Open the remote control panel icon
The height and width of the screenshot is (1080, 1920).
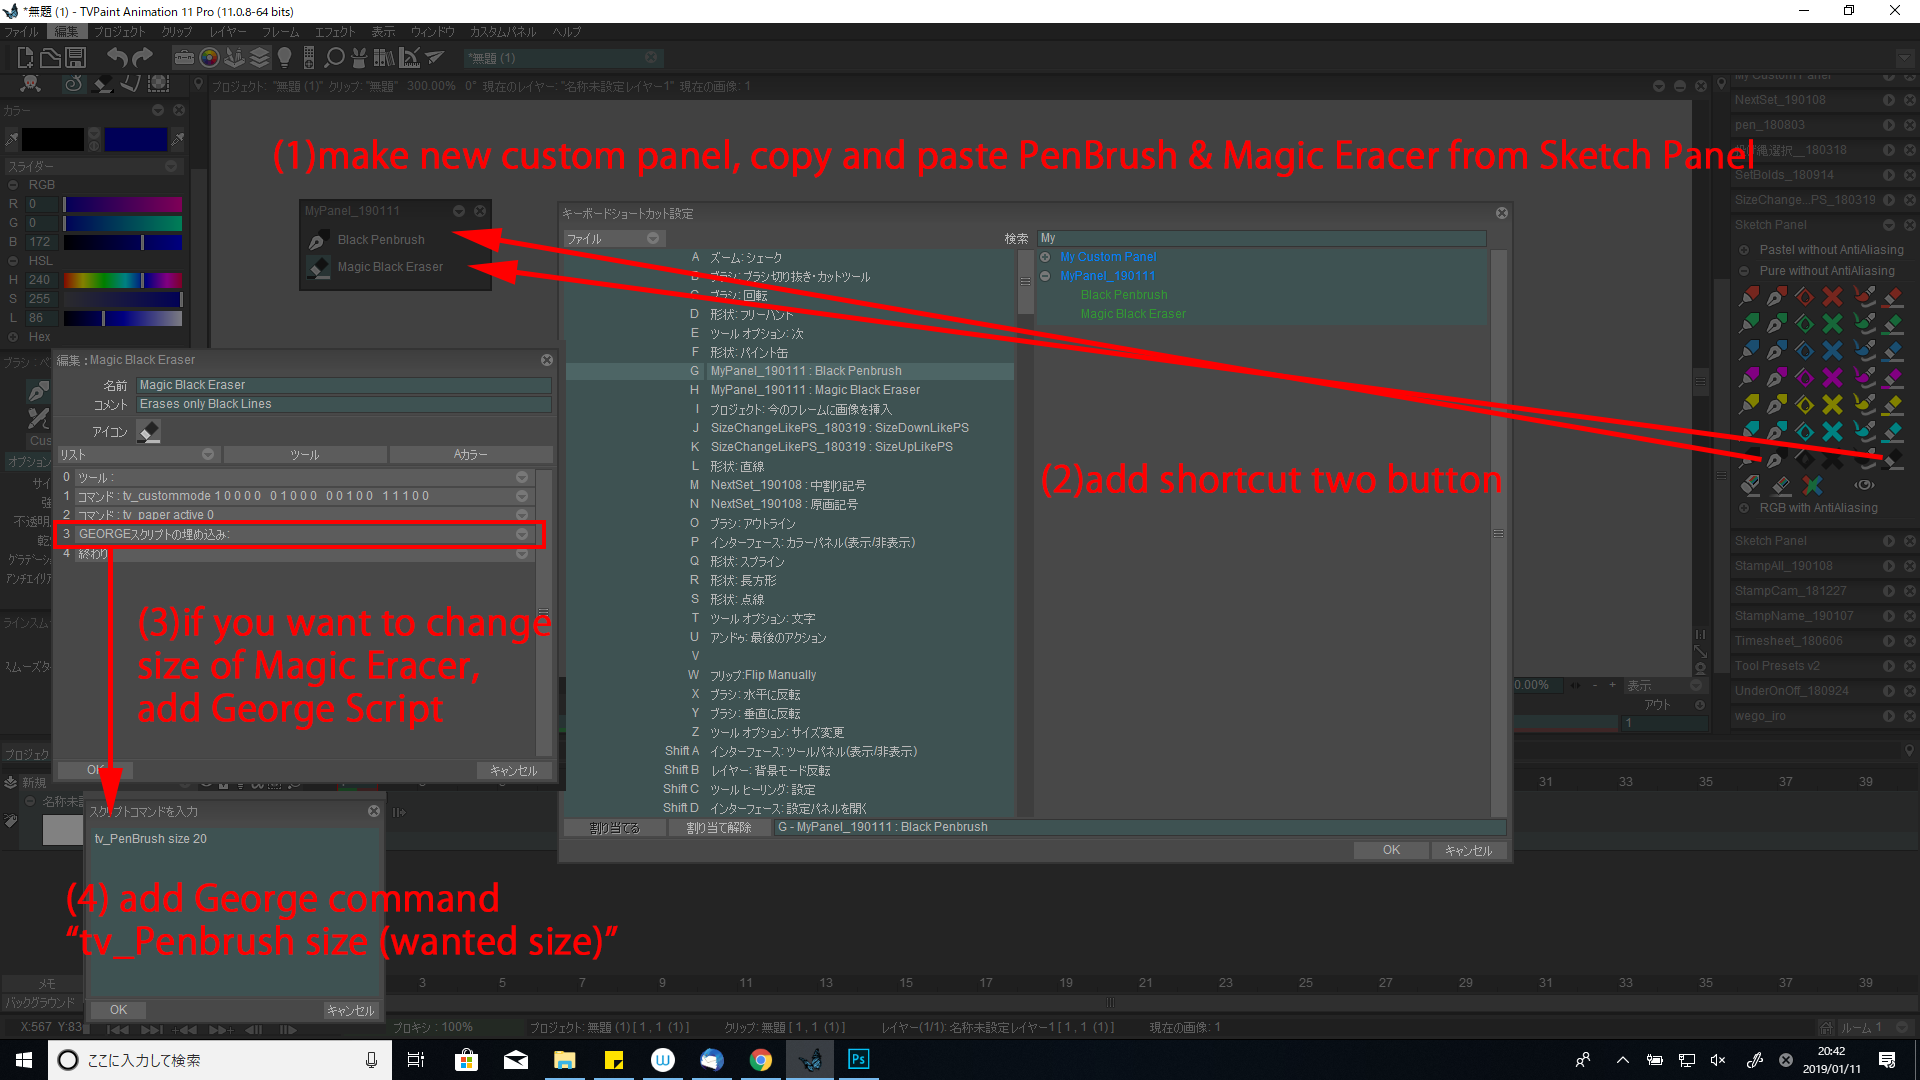point(309,58)
